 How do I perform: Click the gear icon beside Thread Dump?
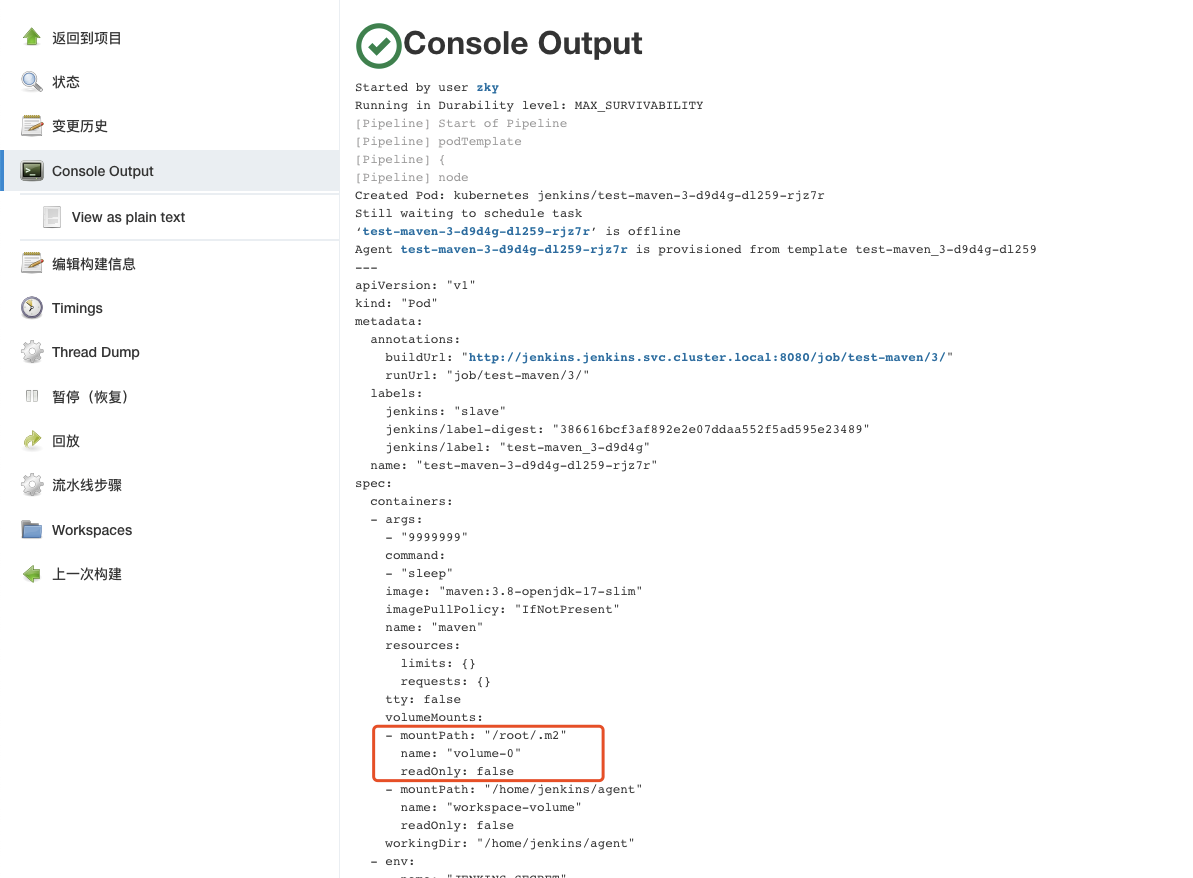click(31, 352)
